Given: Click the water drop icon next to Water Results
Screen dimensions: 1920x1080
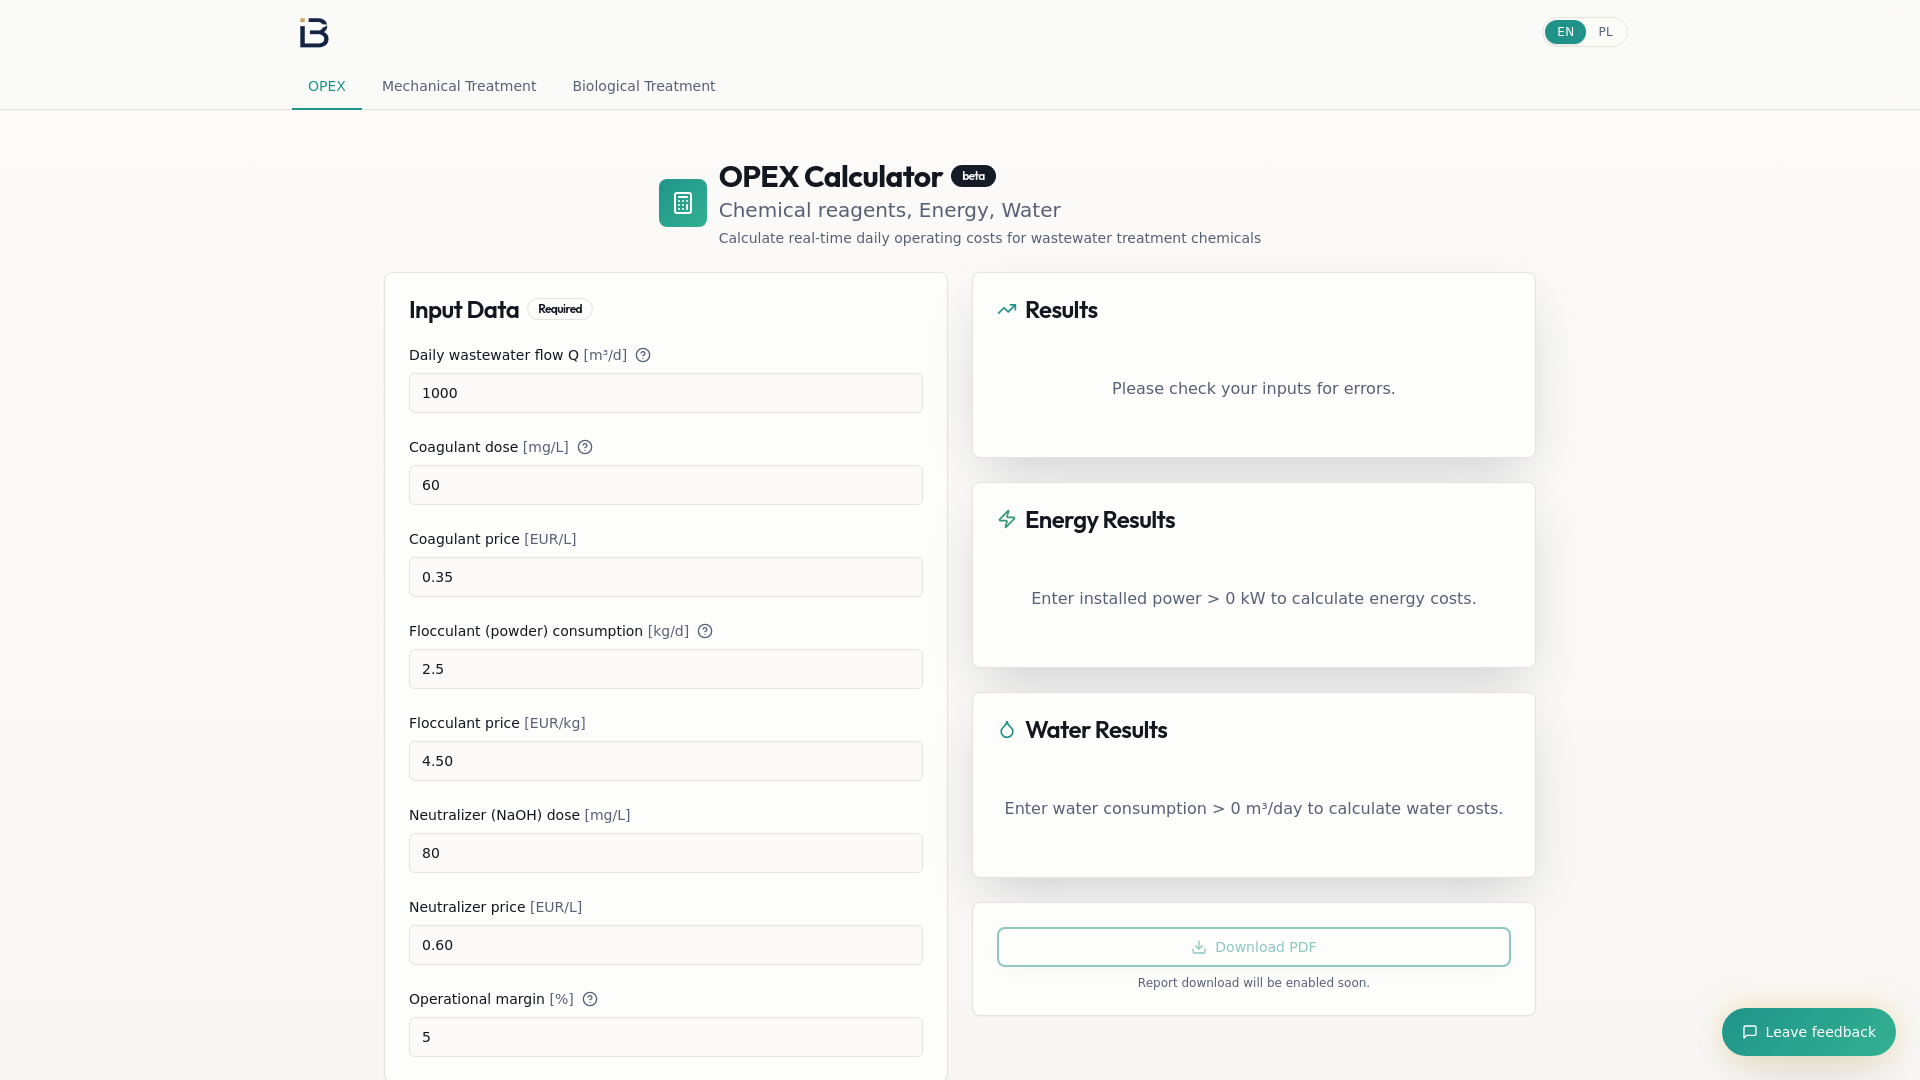Looking at the screenshot, I should [1007, 729].
